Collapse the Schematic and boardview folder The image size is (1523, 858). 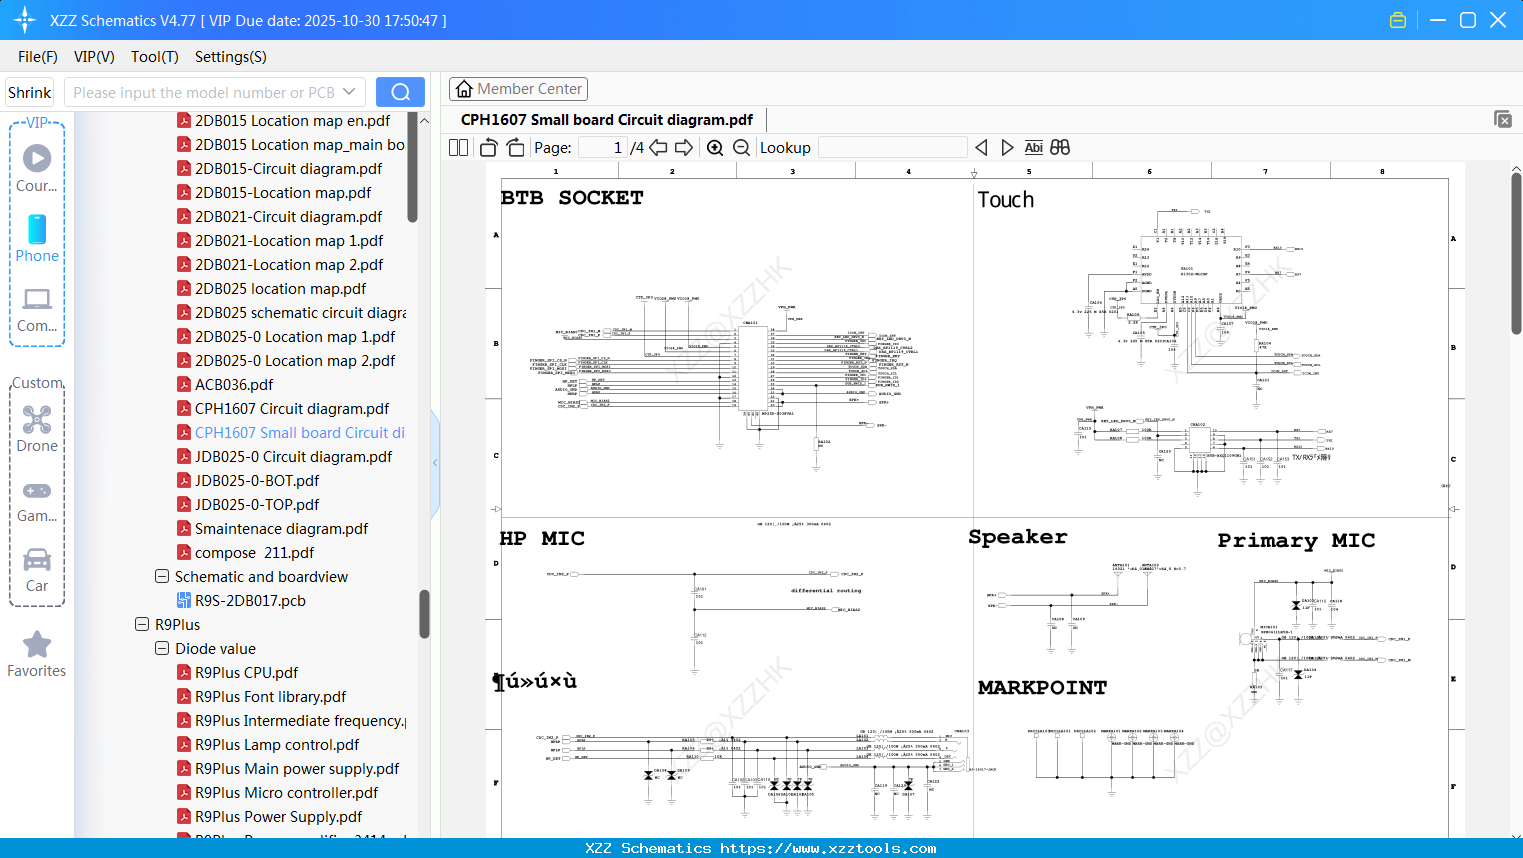(162, 577)
